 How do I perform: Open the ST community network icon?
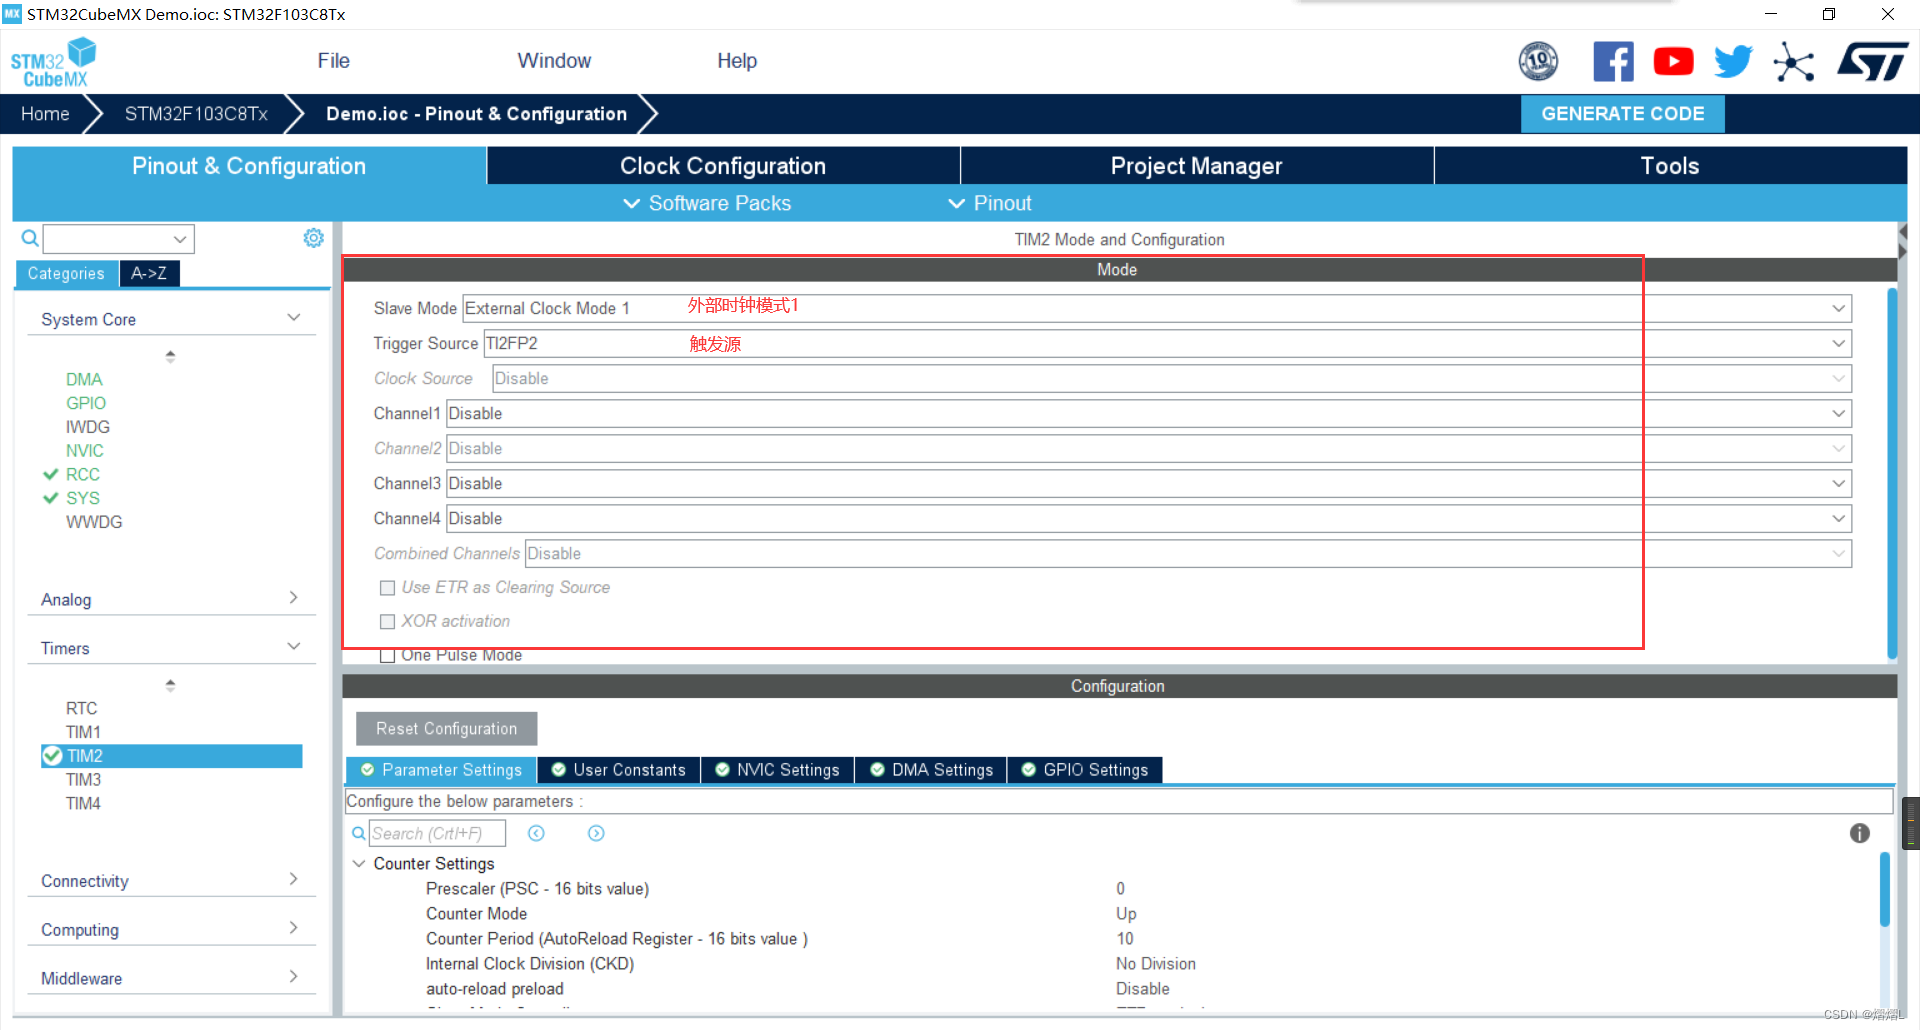pyautogui.click(x=1793, y=62)
